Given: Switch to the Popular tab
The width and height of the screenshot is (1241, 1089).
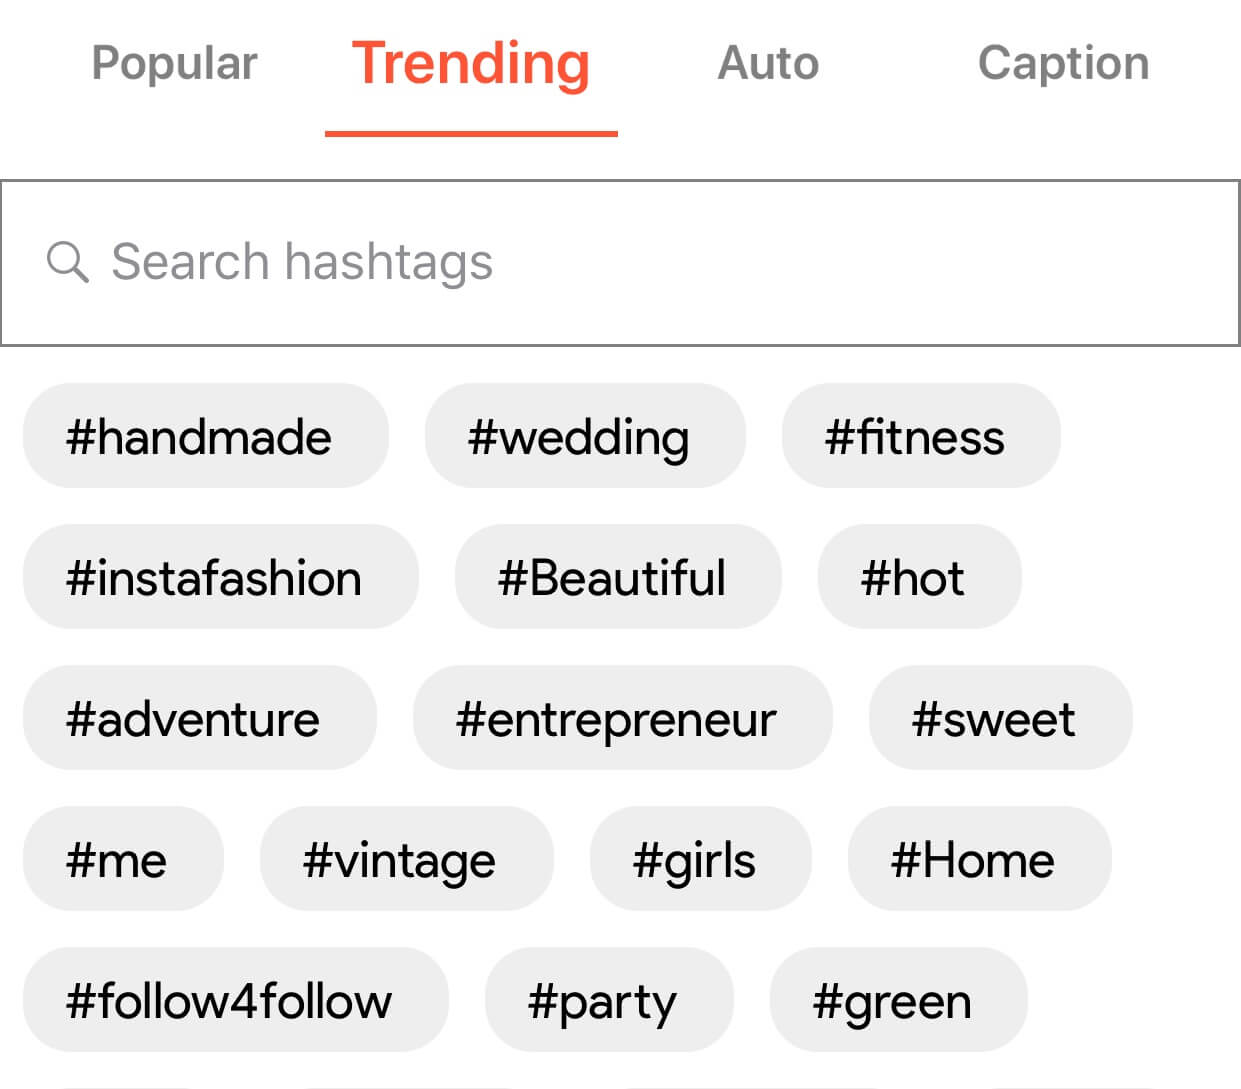Looking at the screenshot, I should coord(174,63).
